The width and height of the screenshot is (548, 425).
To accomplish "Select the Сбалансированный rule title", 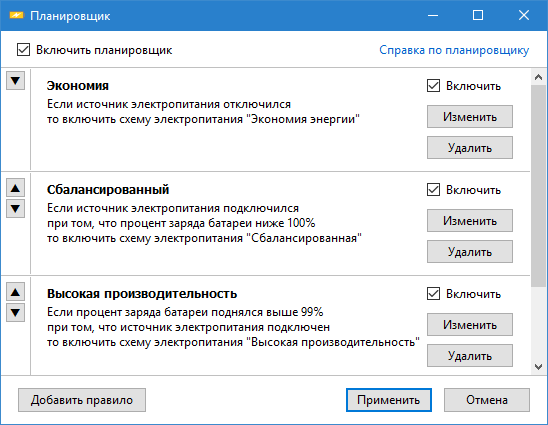I will (x=108, y=190).
